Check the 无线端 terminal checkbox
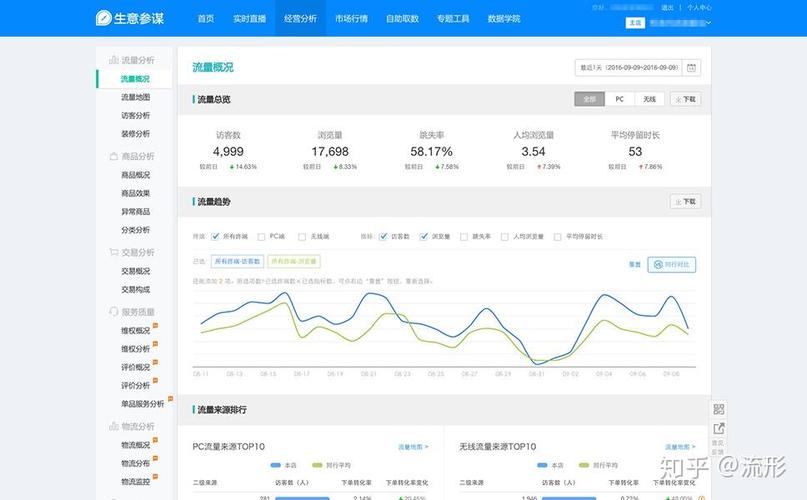This screenshot has width=807, height=500. pyautogui.click(x=302, y=237)
